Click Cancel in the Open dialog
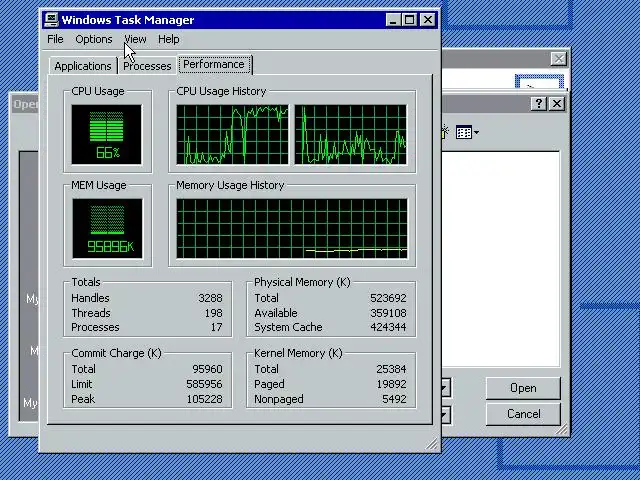 tap(523, 414)
